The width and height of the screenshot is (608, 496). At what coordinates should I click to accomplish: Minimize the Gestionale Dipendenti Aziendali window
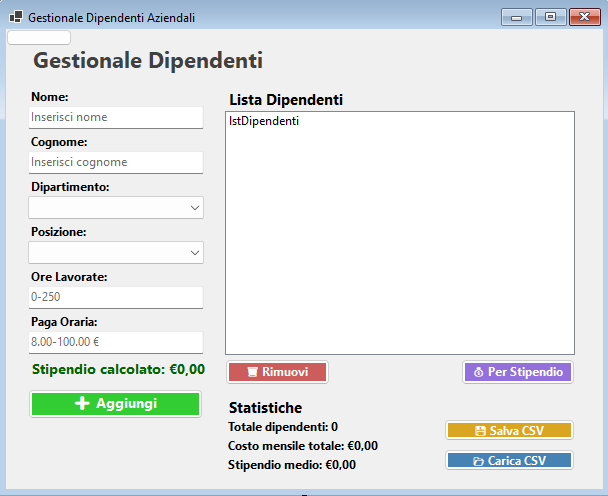point(516,17)
